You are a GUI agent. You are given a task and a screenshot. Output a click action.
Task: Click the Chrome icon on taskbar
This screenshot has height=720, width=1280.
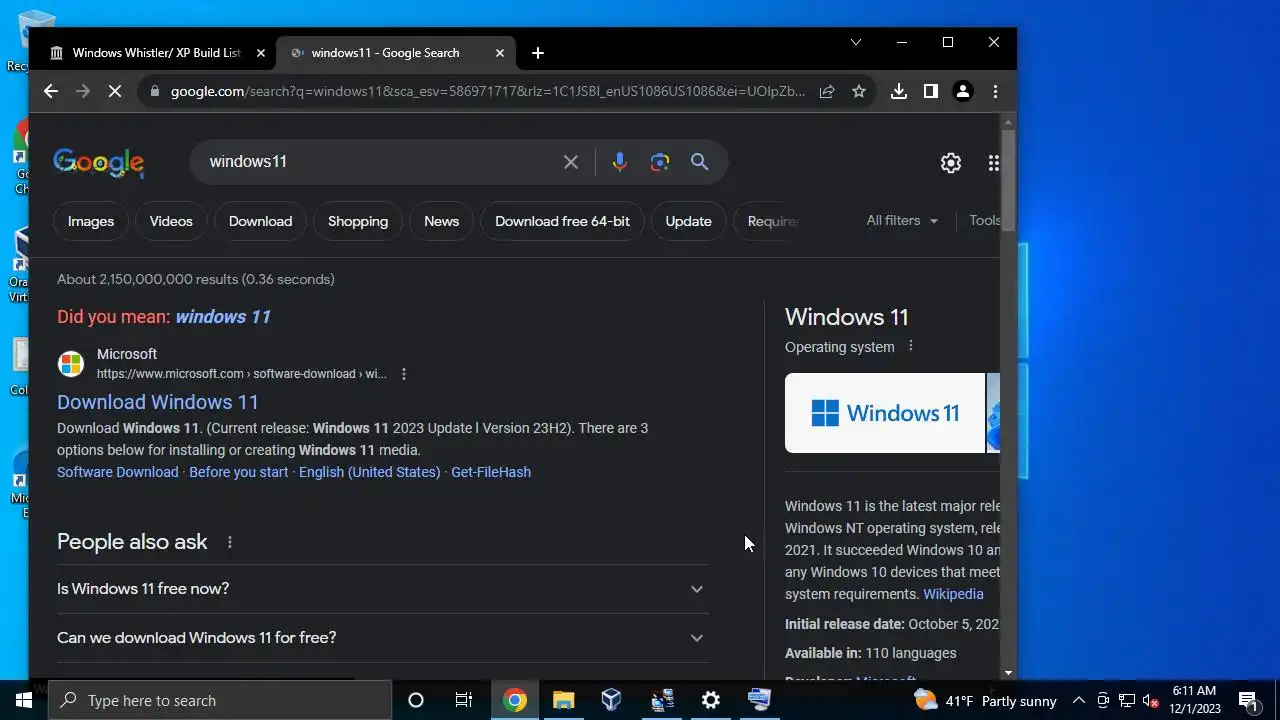pyautogui.click(x=515, y=700)
